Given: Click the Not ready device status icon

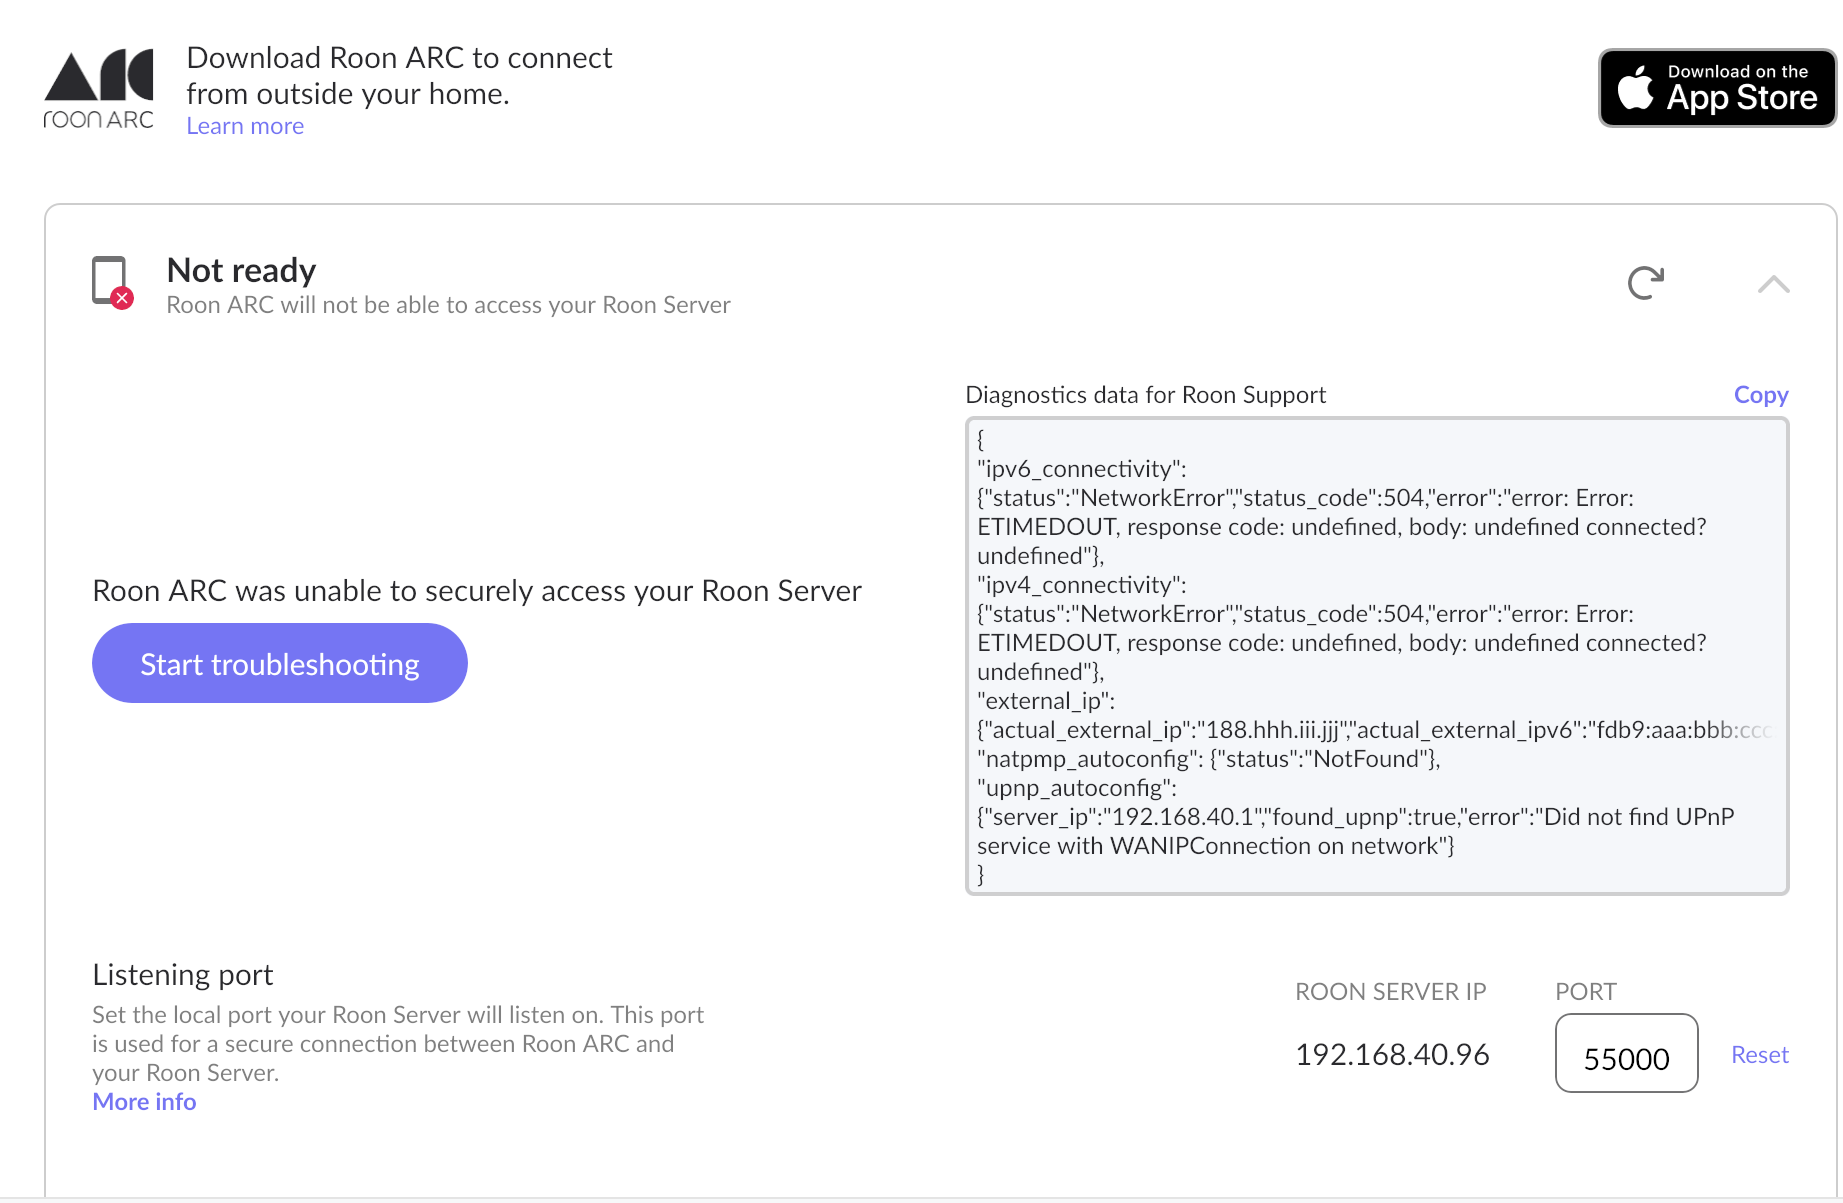Looking at the screenshot, I should 113,283.
